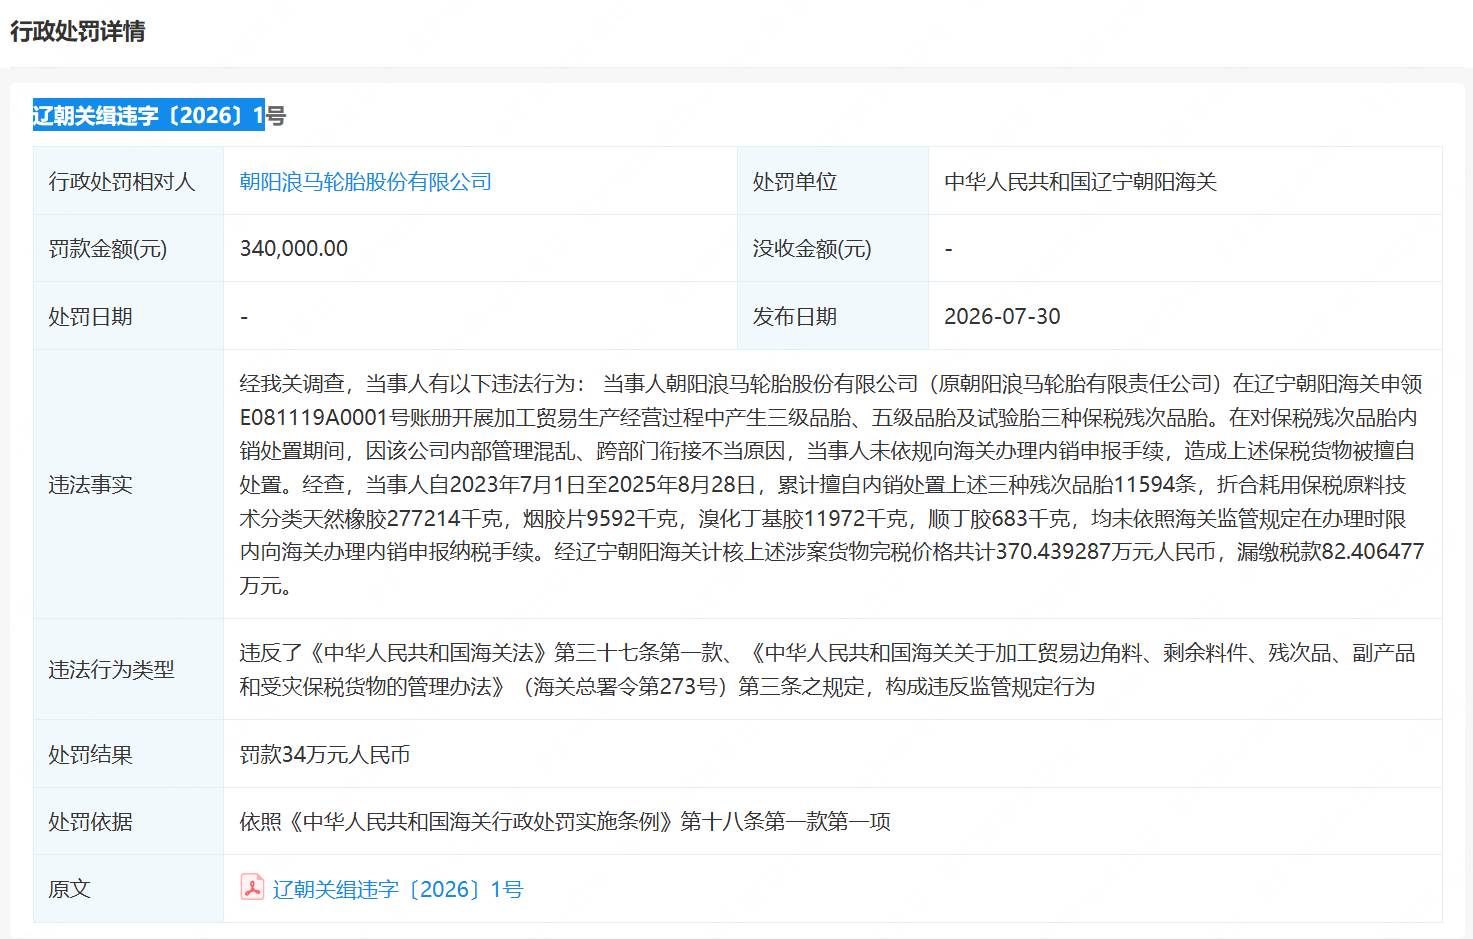
Task: Select the value 中华人民共和国辽宁朝阳海关
Action: [1081, 182]
